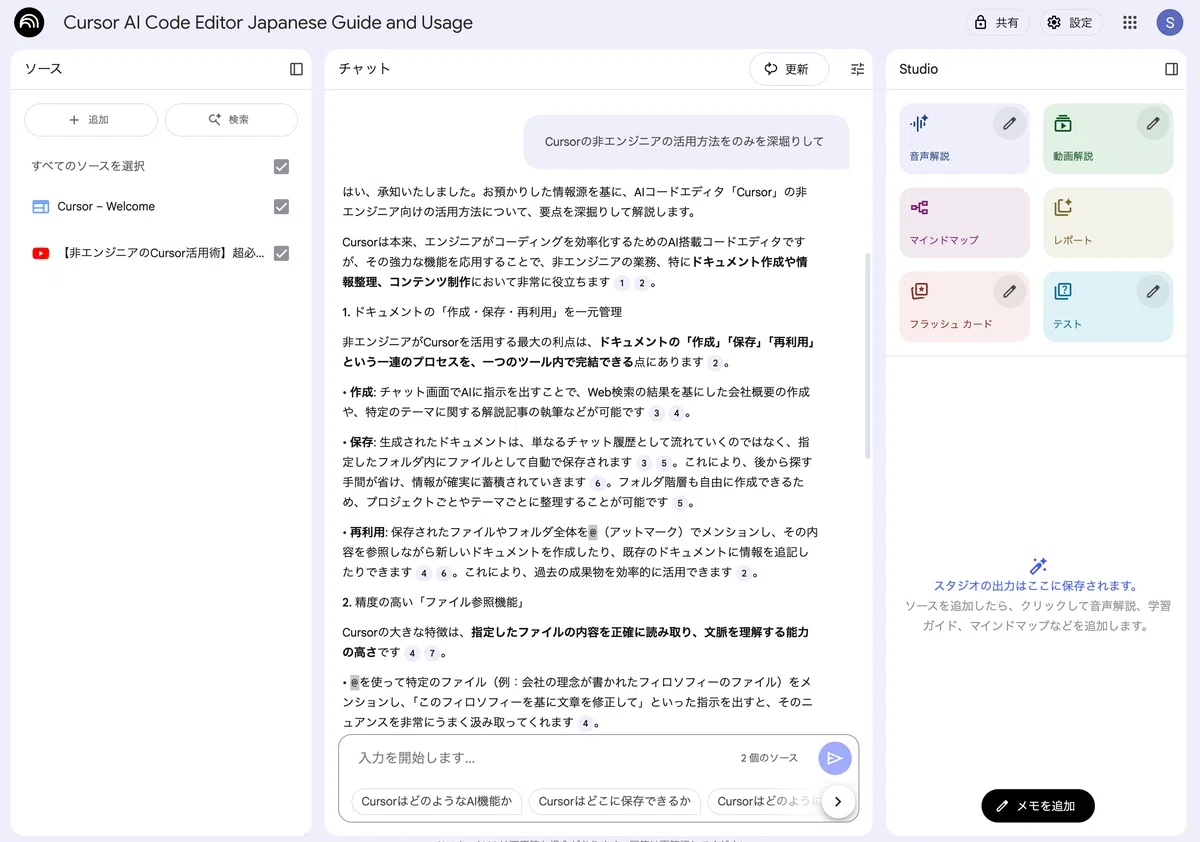Open the 共有 share dialog
This screenshot has width=1200, height=842.
[998, 22]
